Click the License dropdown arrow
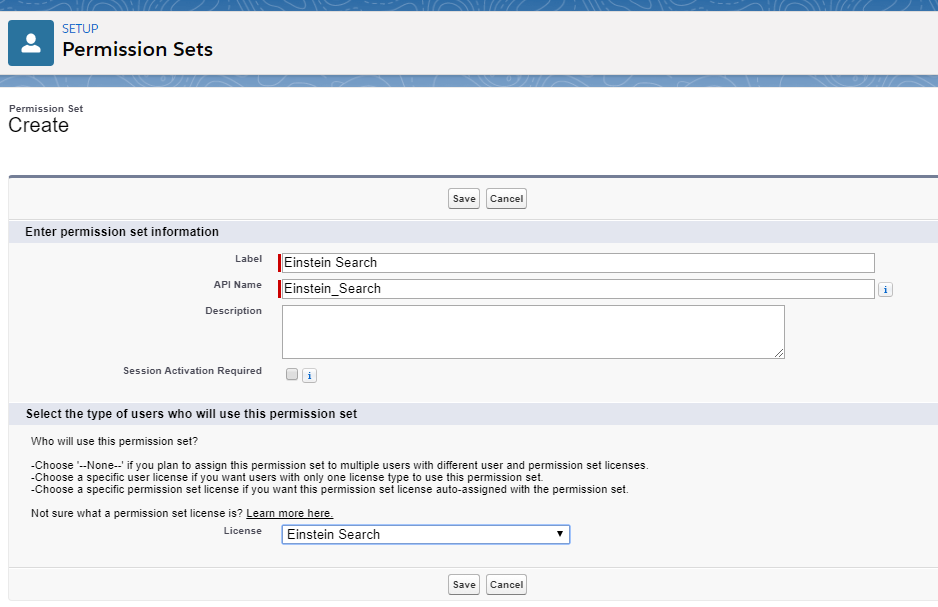This screenshot has width=938, height=607. coord(560,533)
